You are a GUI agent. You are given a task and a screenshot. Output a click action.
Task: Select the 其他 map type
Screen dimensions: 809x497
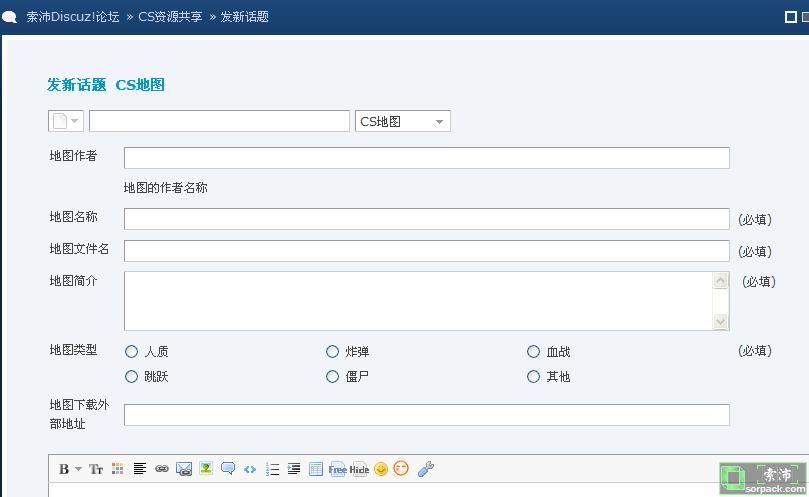(533, 376)
